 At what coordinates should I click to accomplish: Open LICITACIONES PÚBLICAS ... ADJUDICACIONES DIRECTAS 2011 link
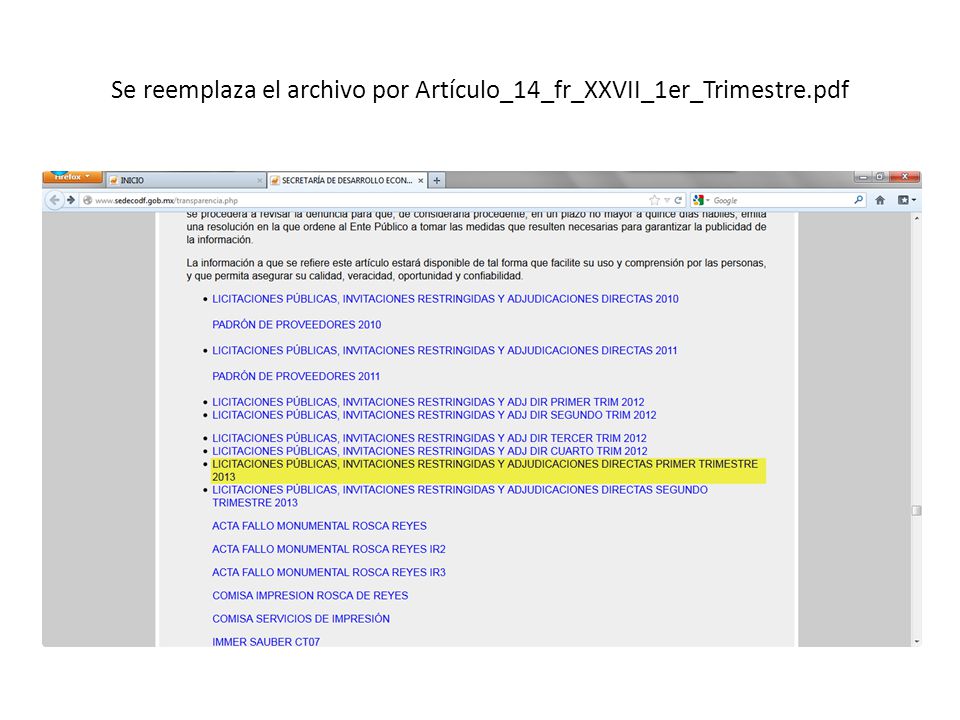444,350
